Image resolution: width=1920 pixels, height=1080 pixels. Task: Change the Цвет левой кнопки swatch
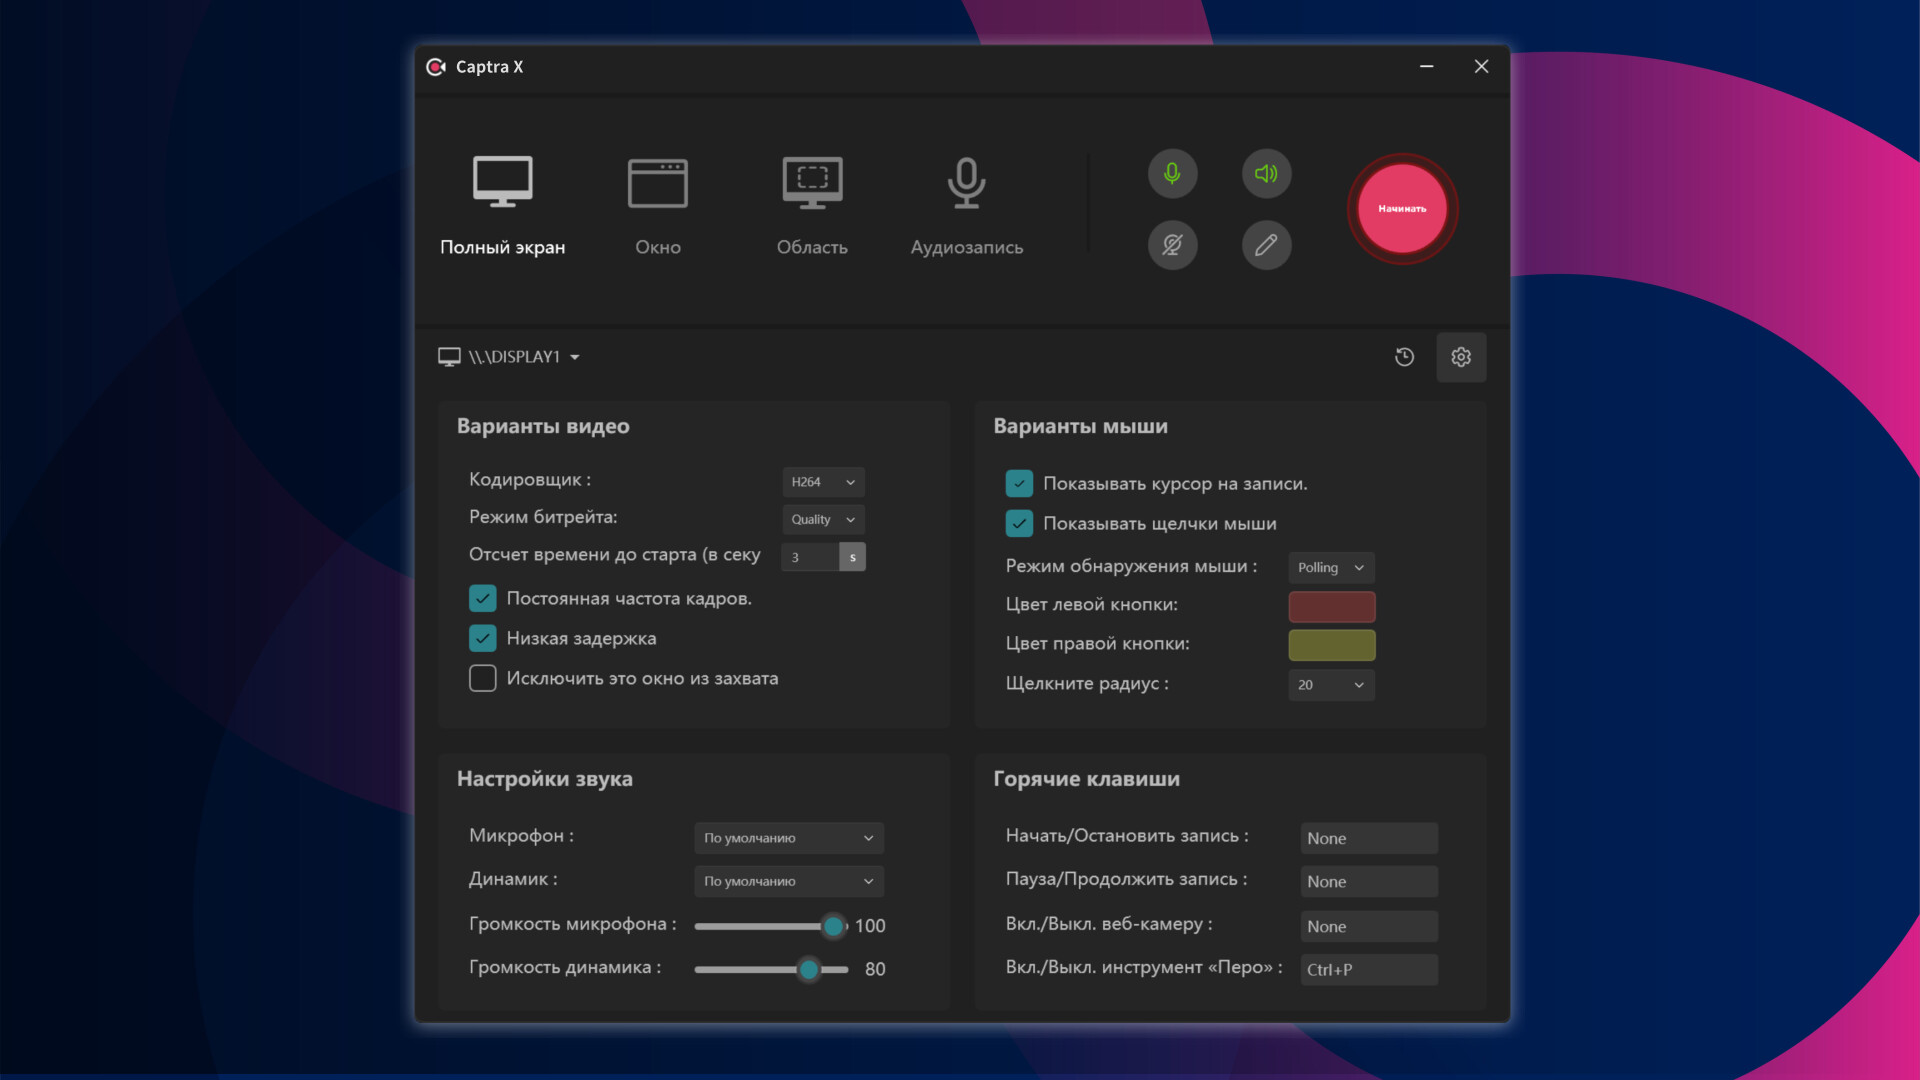[1331, 606]
